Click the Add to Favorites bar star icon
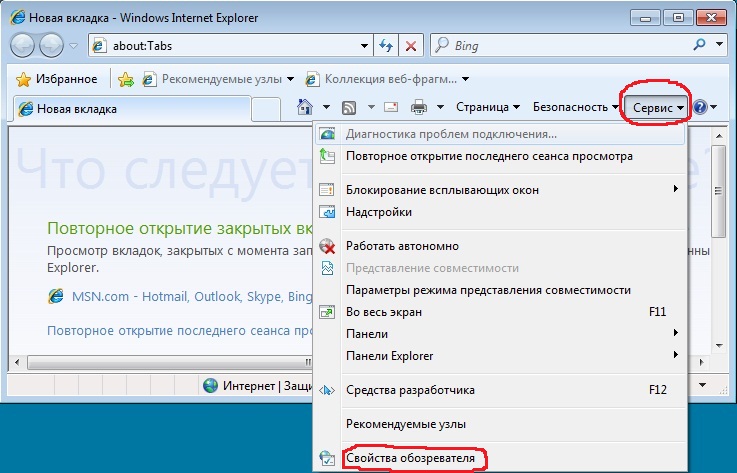The height and width of the screenshot is (473, 737). coord(126,79)
